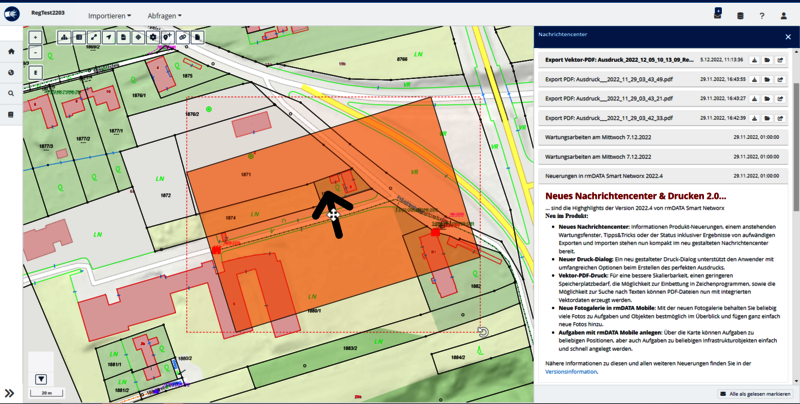This screenshot has height=404, width=800.
Task: Open the notification inbox icon in header
Action: pos(717,15)
